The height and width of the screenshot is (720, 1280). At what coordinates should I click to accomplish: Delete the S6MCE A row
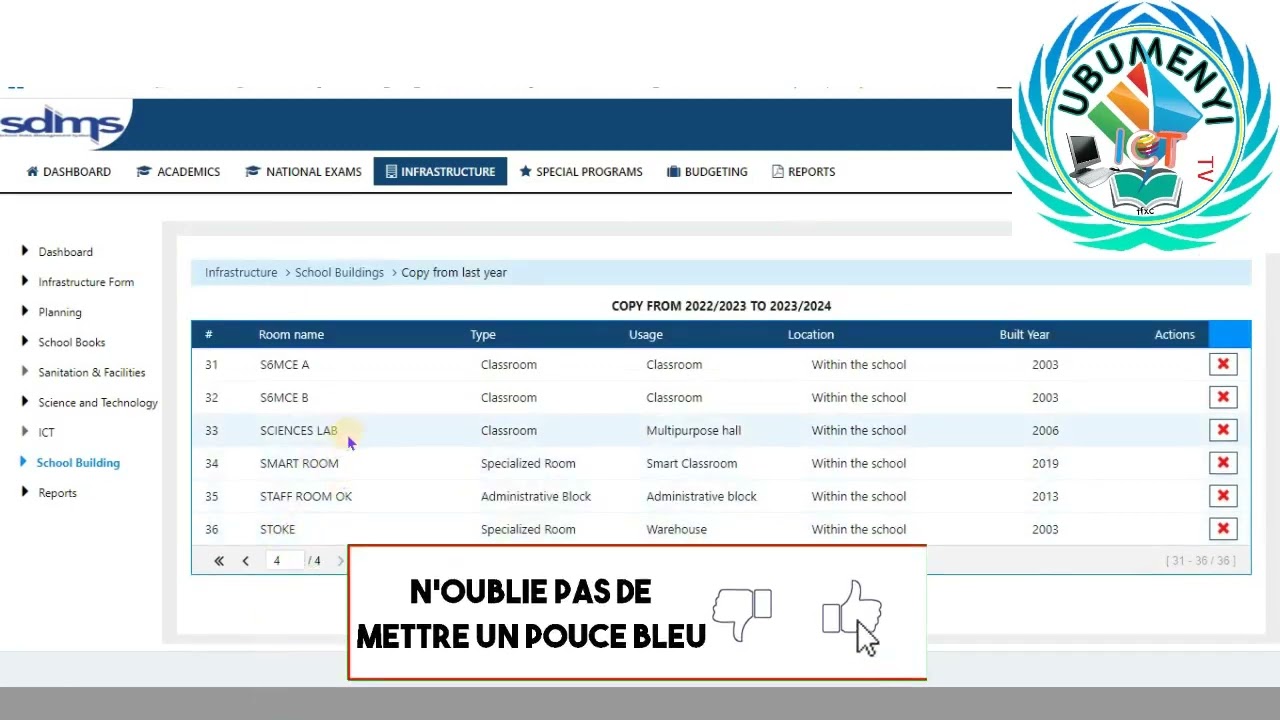coord(1222,364)
